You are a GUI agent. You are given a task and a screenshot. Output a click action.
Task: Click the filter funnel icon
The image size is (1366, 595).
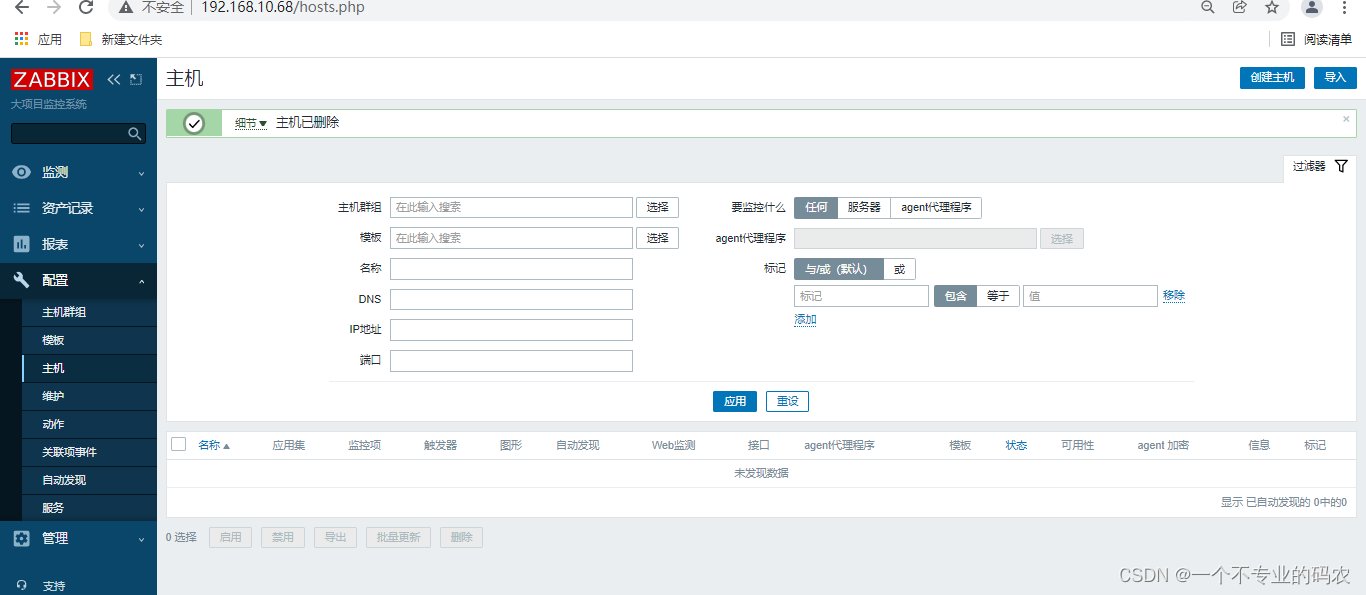pyautogui.click(x=1342, y=166)
